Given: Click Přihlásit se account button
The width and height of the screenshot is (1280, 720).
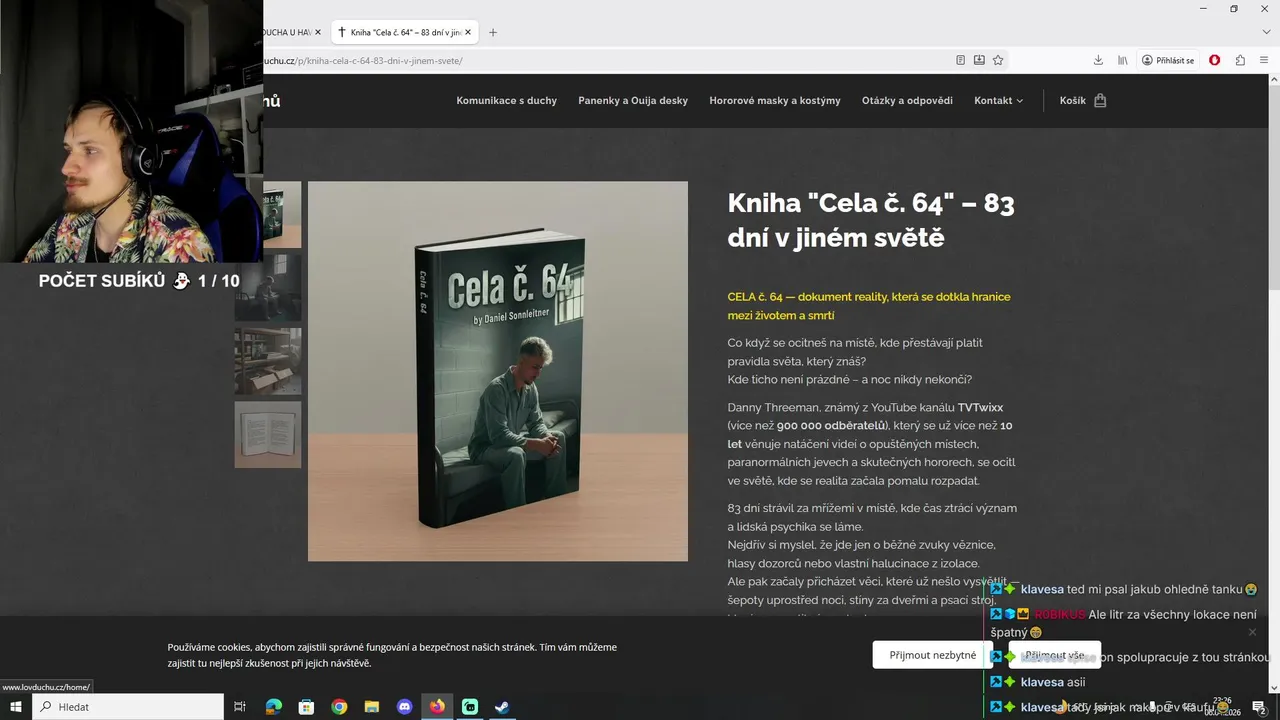Looking at the screenshot, I should [1168, 60].
